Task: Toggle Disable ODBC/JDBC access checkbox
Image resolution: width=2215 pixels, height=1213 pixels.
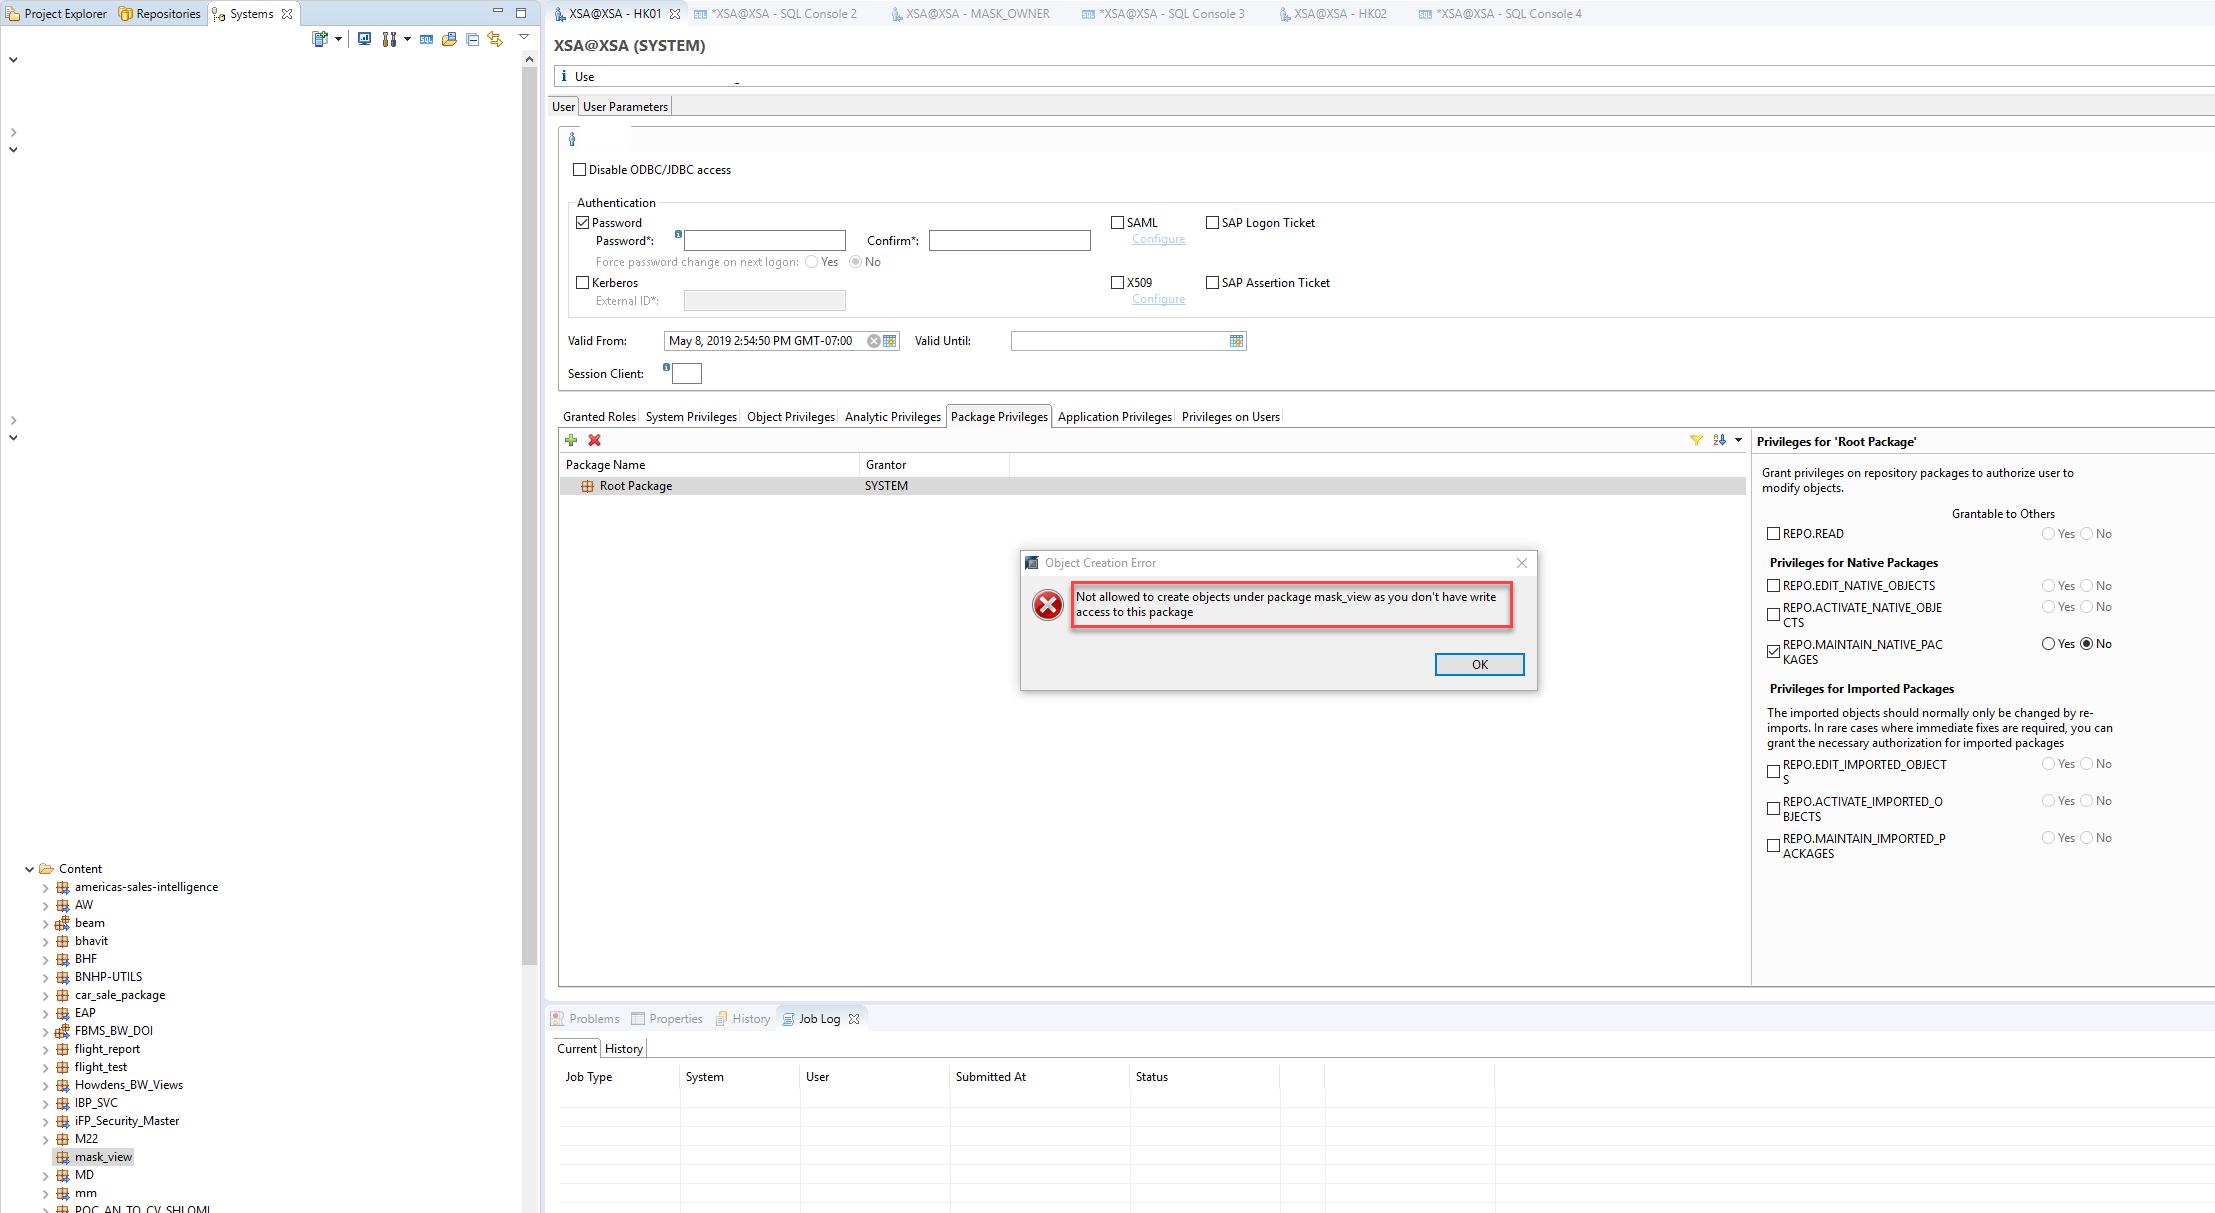Action: 579,170
